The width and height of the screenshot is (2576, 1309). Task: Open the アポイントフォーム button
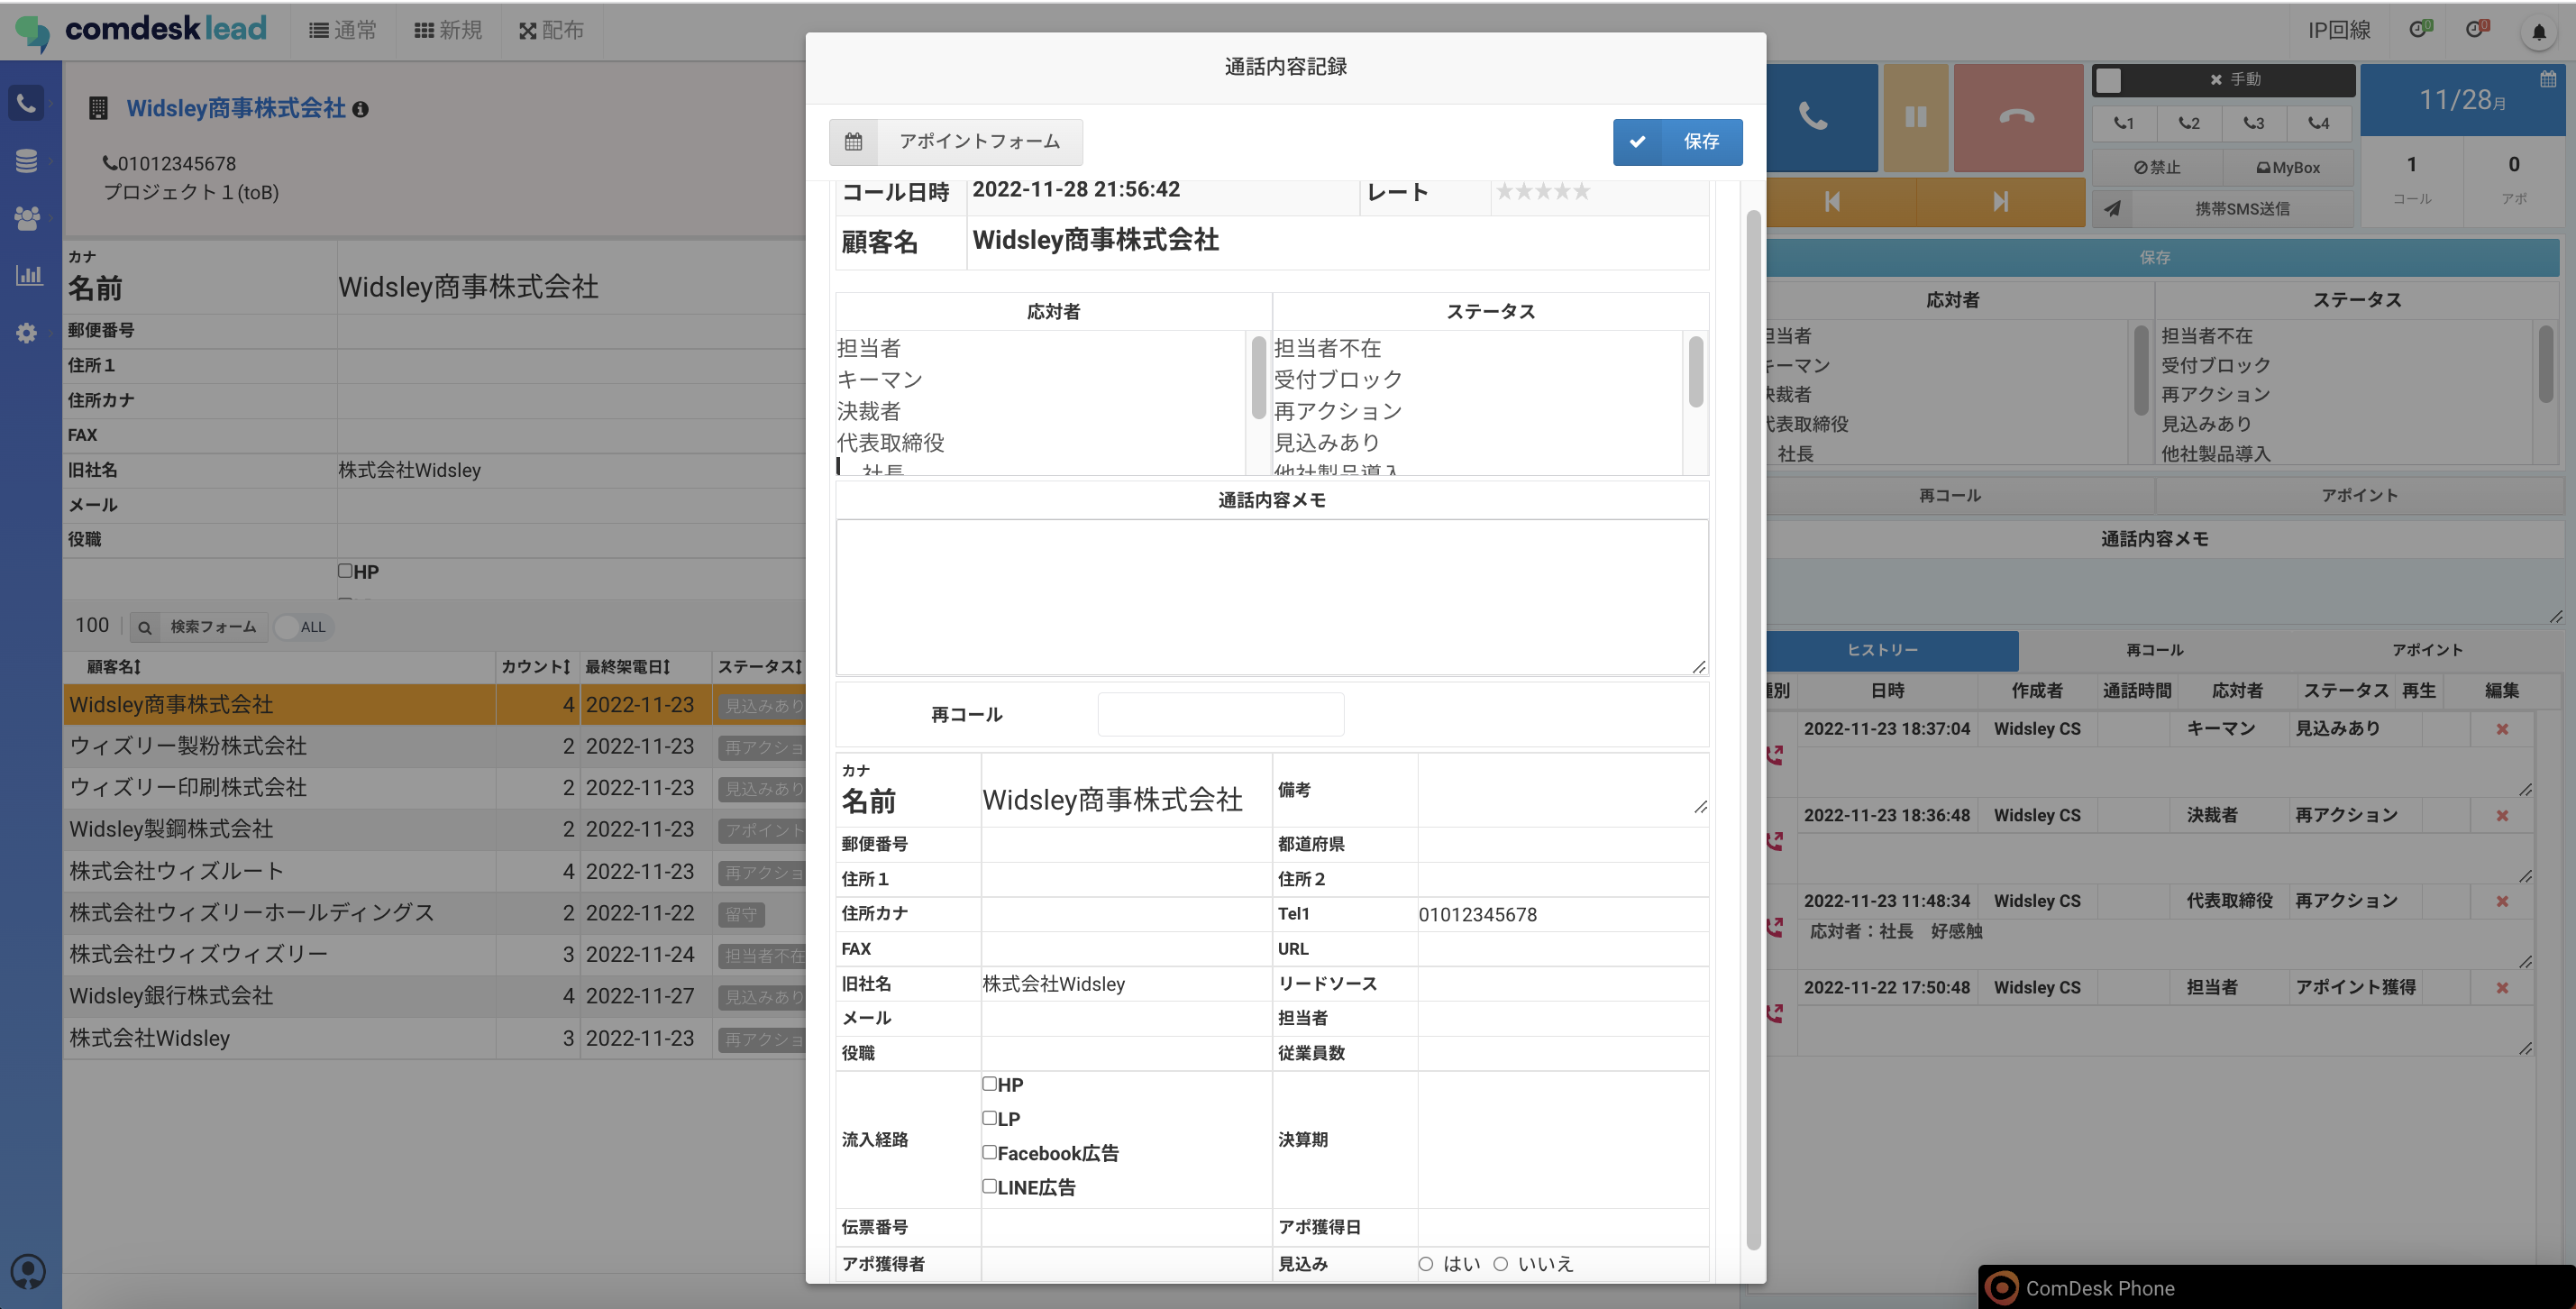(x=955, y=142)
